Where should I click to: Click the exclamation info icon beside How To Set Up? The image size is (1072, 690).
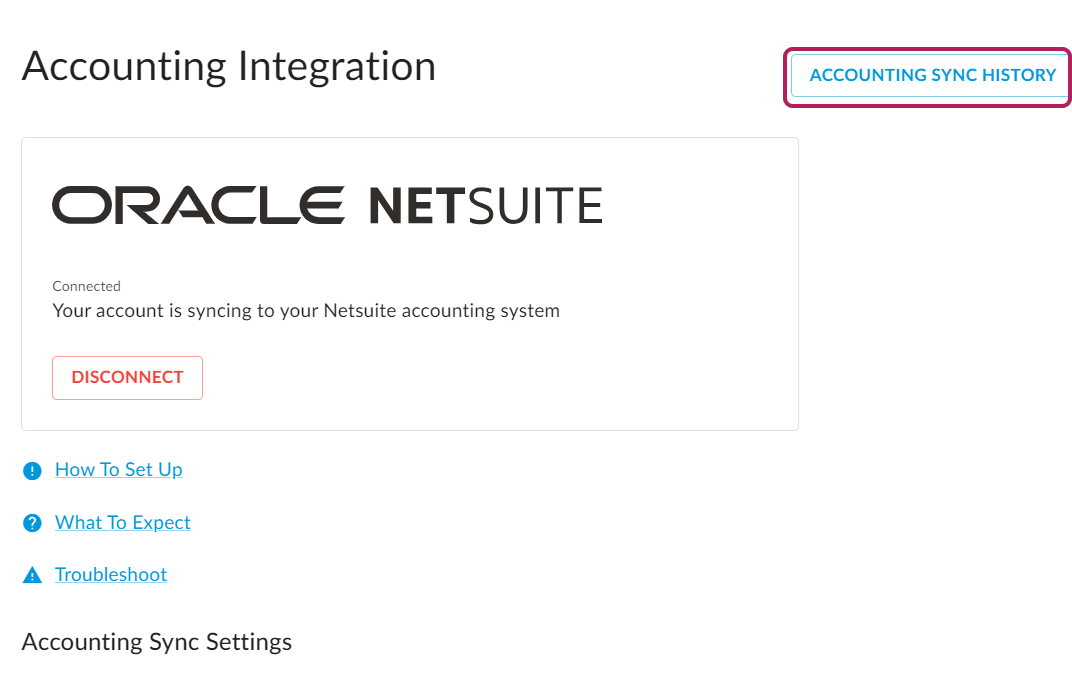click(x=33, y=471)
